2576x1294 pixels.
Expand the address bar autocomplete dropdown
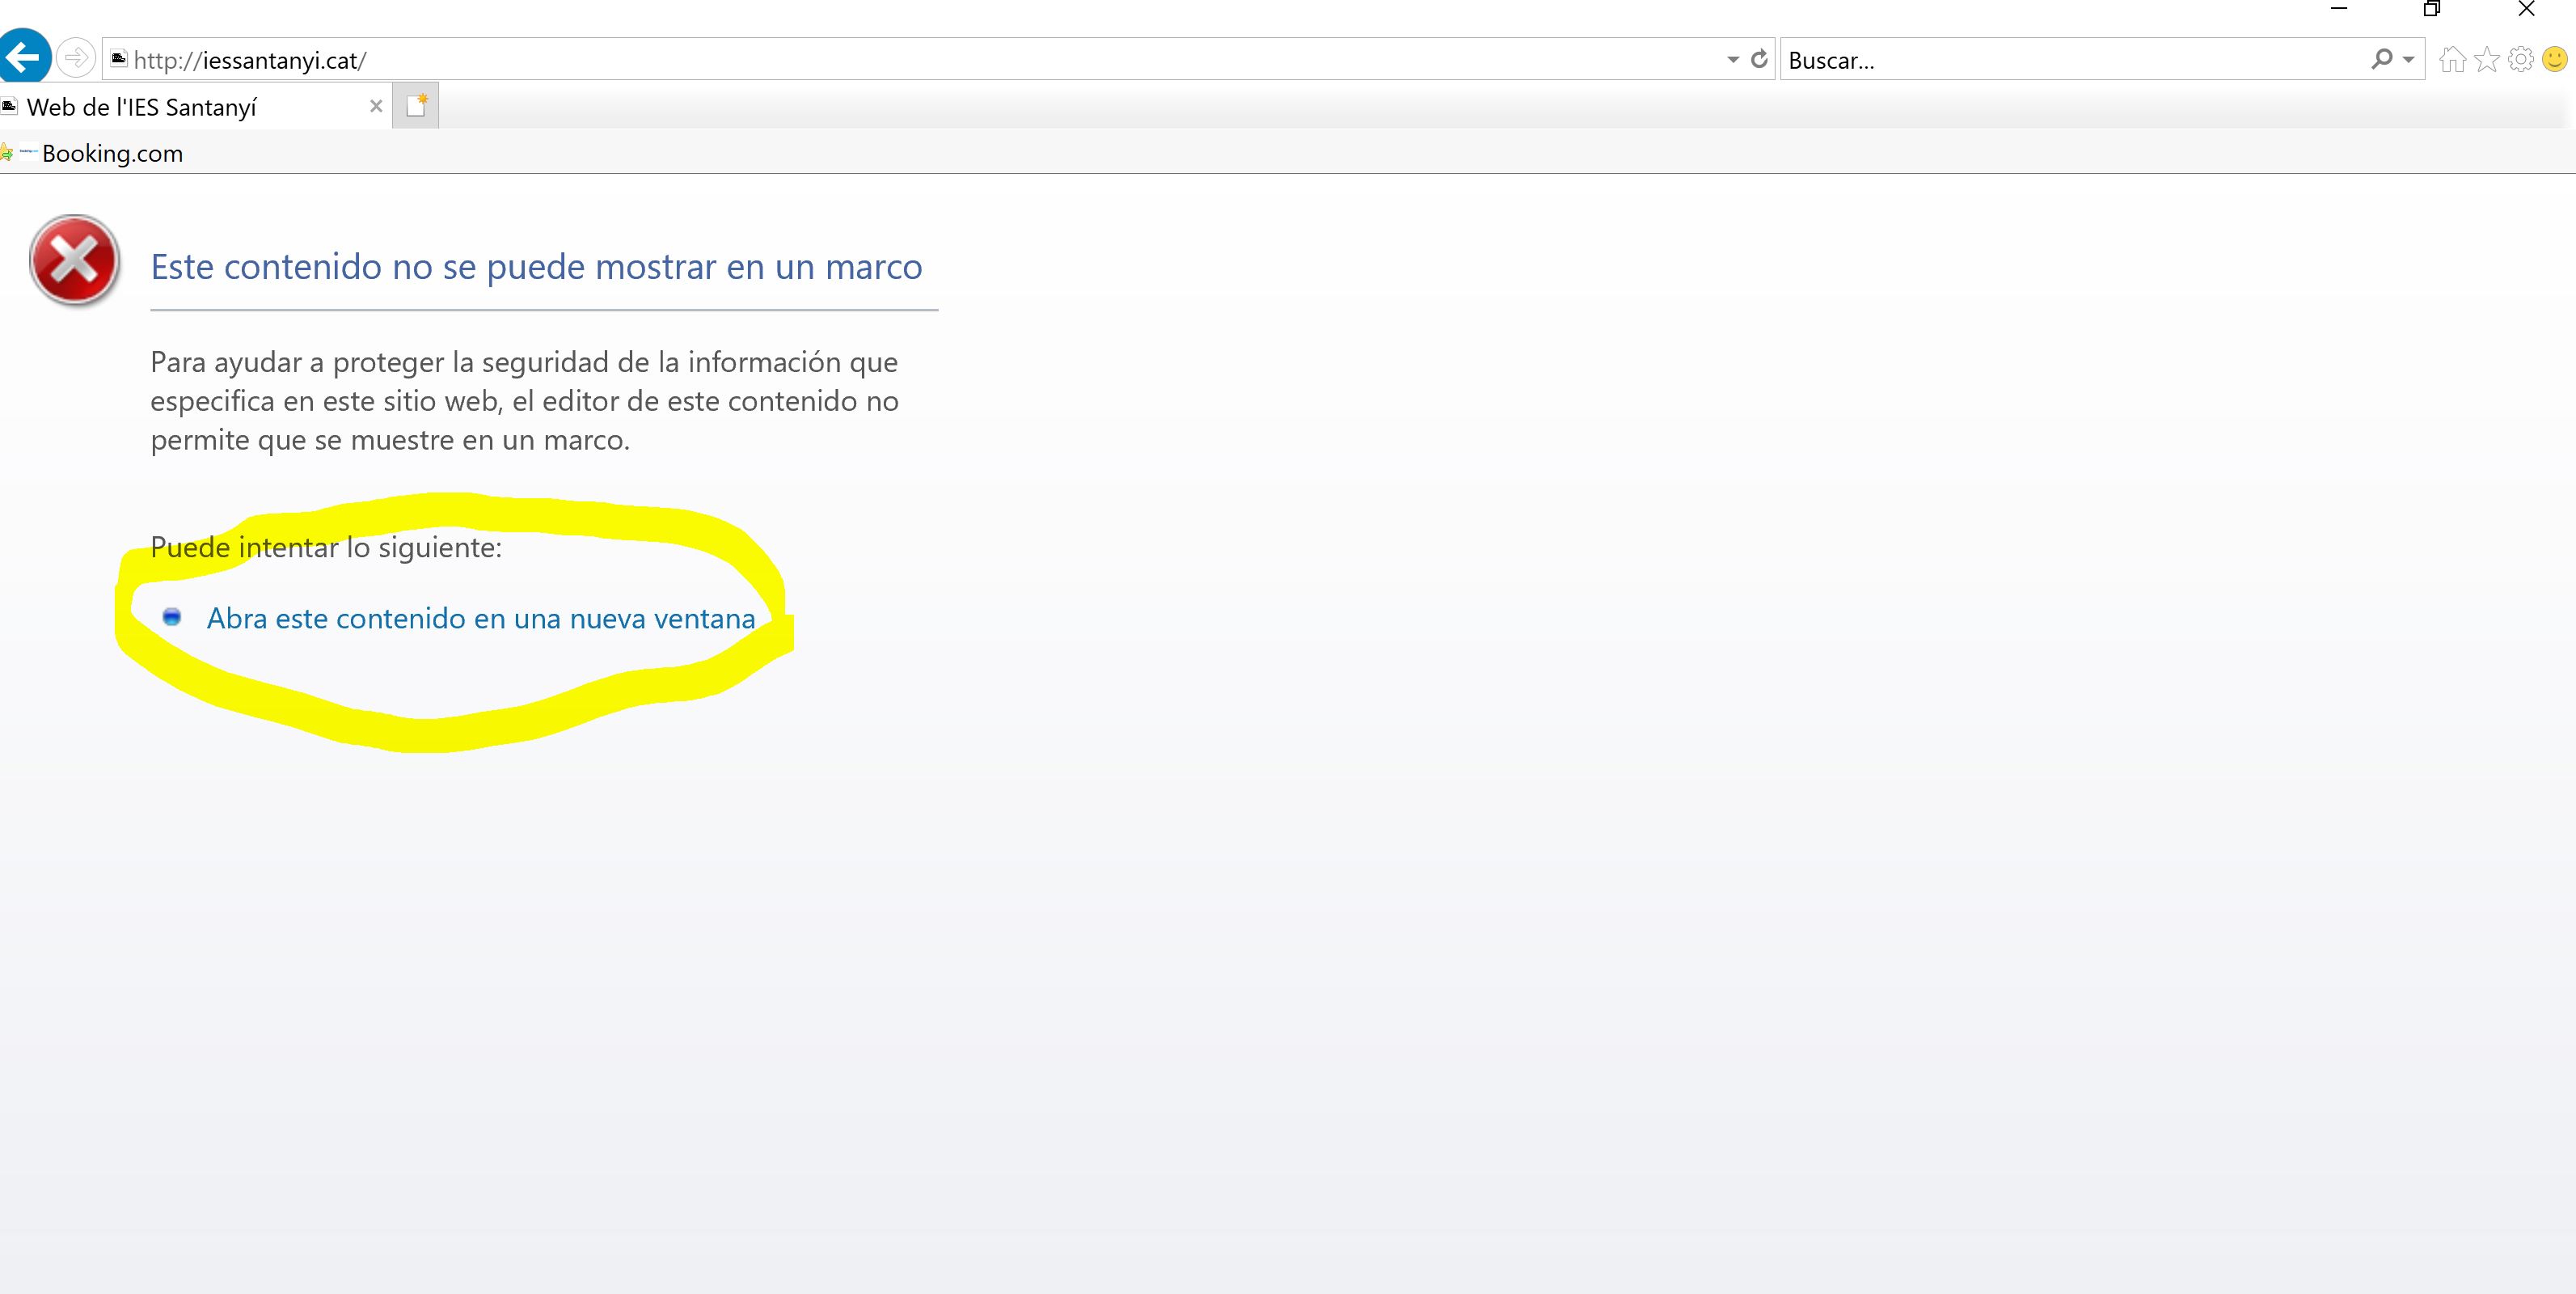coord(1732,60)
